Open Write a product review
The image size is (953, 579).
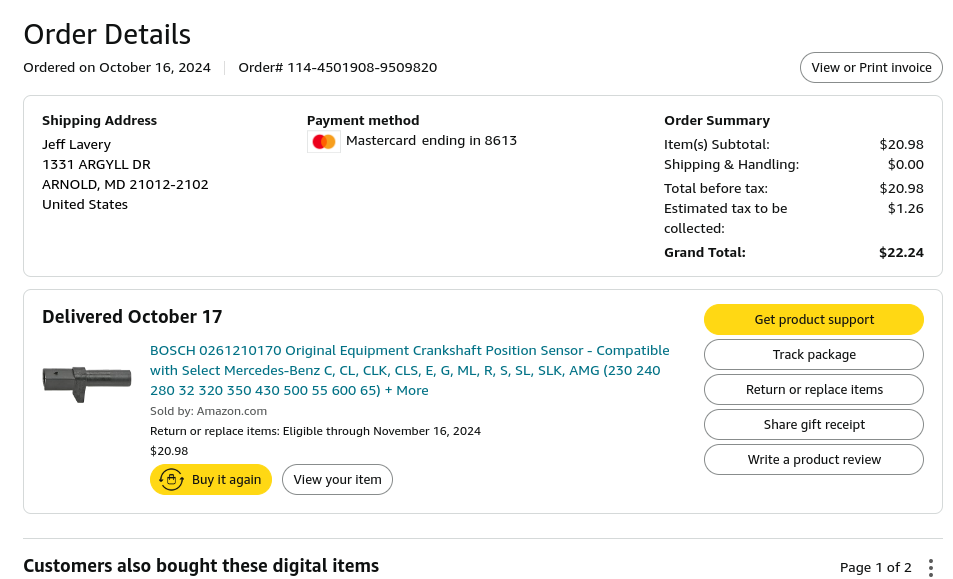point(813,460)
